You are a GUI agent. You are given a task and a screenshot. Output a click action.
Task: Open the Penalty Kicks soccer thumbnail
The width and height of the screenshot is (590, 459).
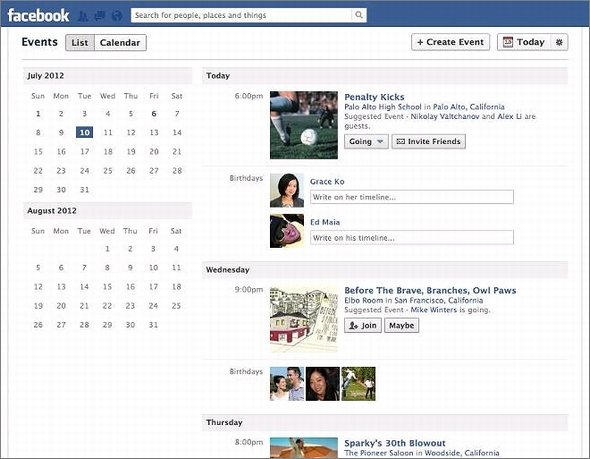(x=304, y=125)
